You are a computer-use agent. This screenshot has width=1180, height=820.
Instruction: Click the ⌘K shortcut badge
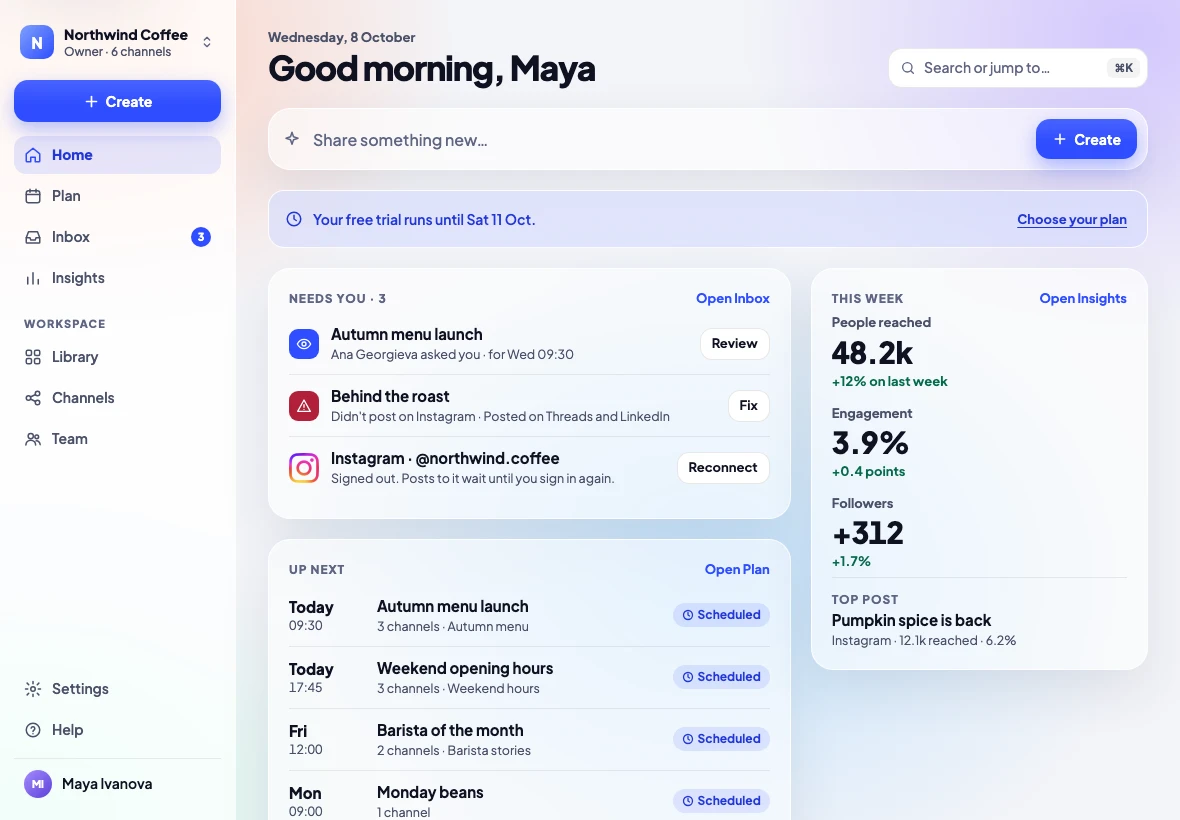pos(1124,68)
